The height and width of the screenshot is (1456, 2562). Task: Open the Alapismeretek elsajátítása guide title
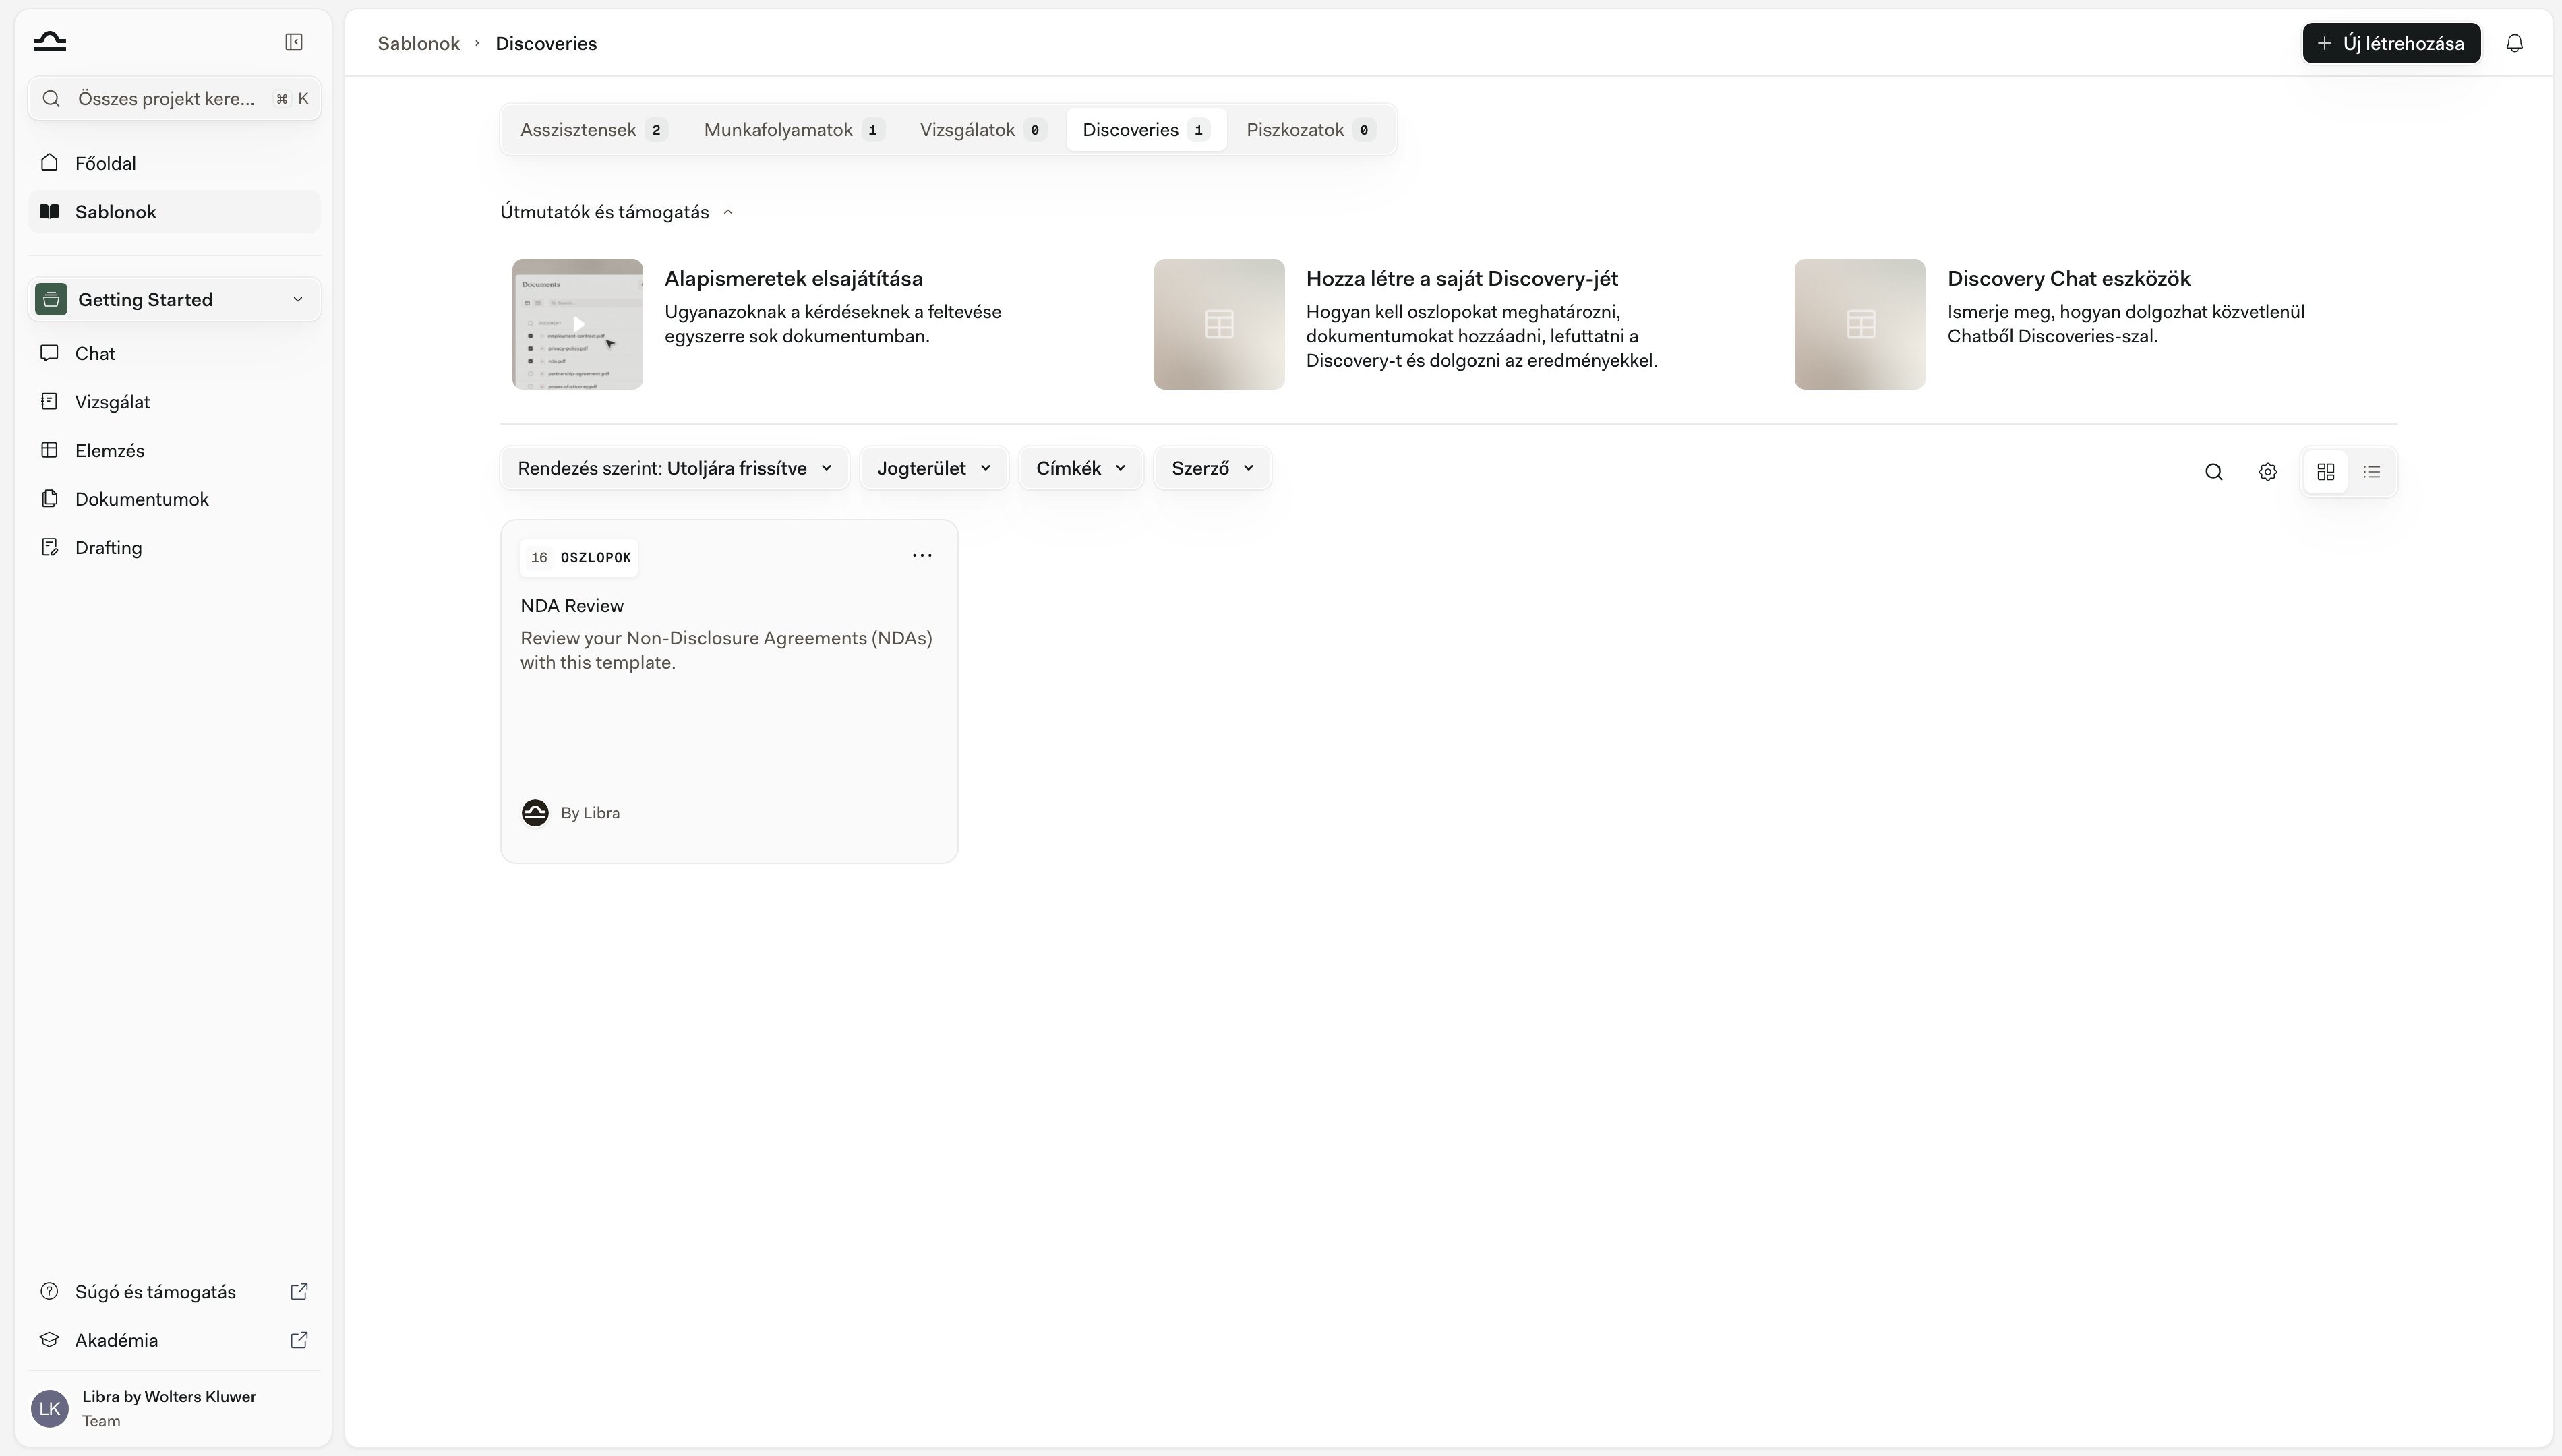[x=793, y=278]
